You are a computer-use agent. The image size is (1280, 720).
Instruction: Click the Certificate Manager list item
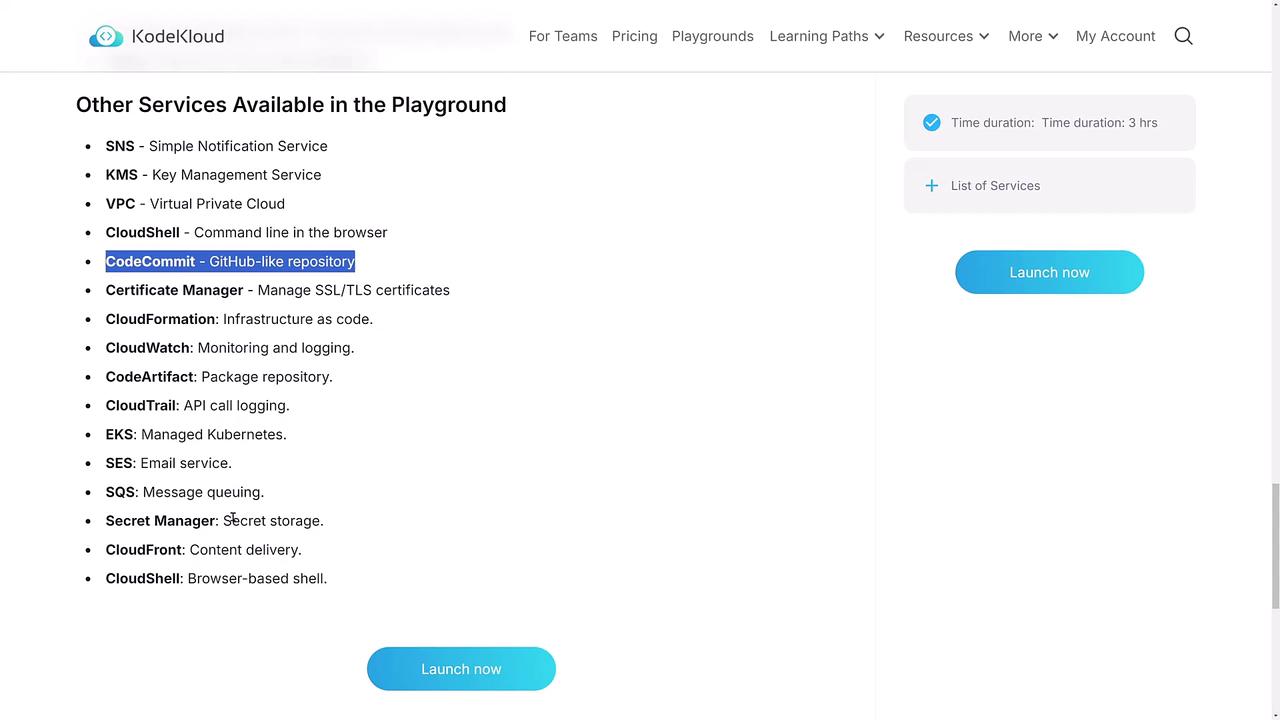point(277,290)
